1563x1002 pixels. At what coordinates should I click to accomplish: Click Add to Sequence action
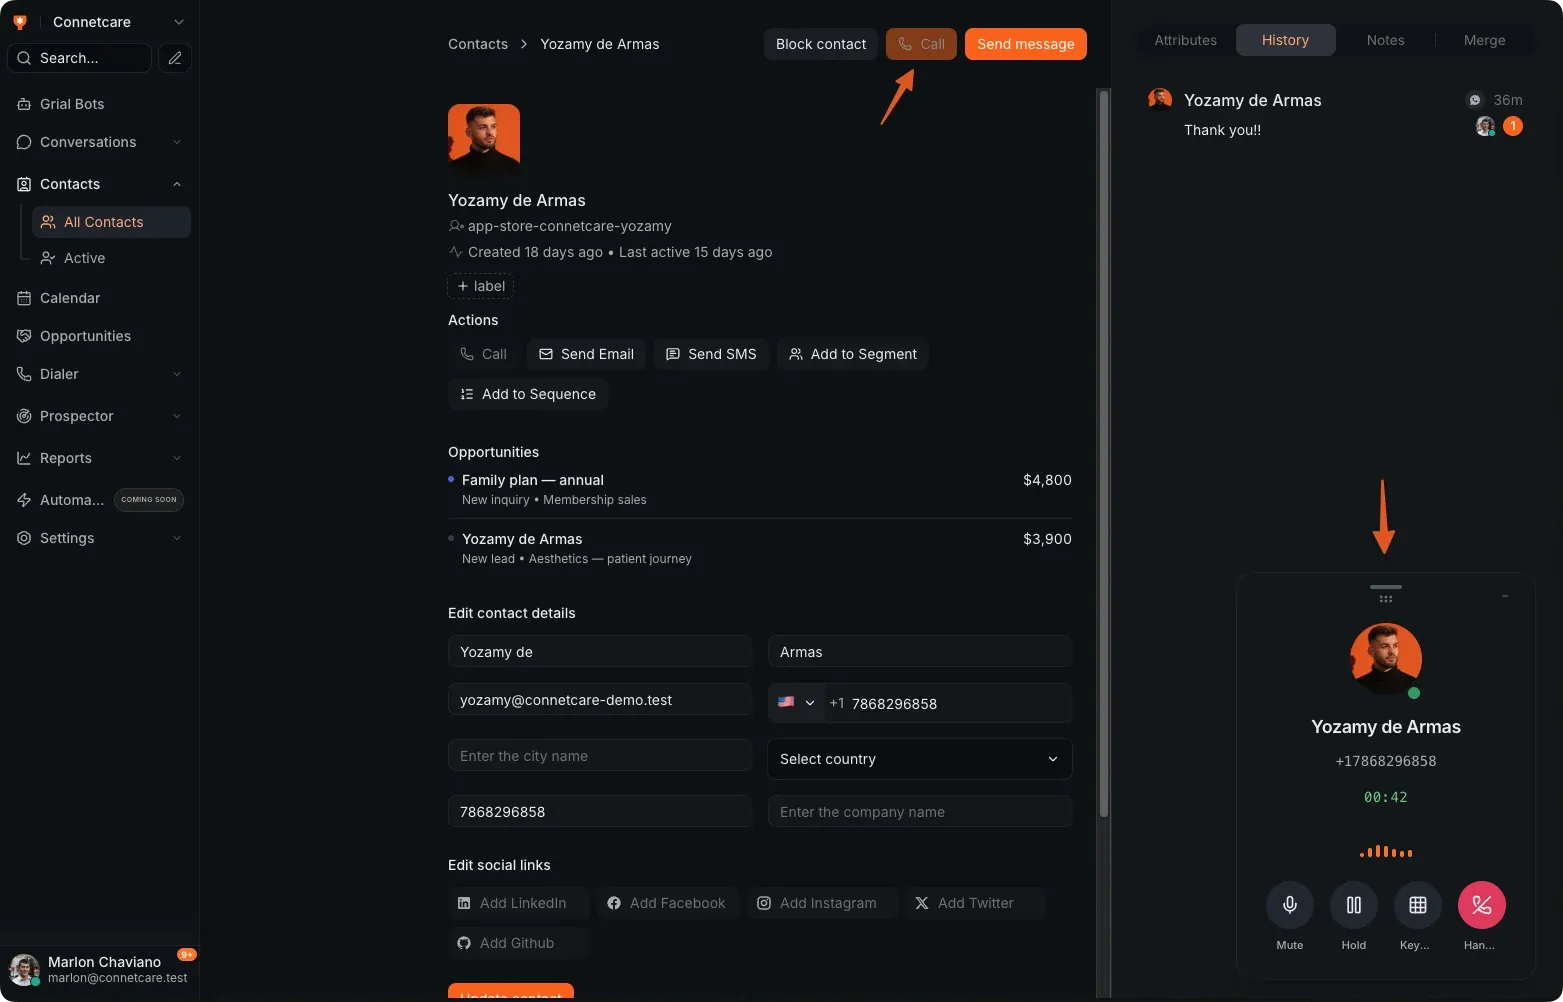528,394
